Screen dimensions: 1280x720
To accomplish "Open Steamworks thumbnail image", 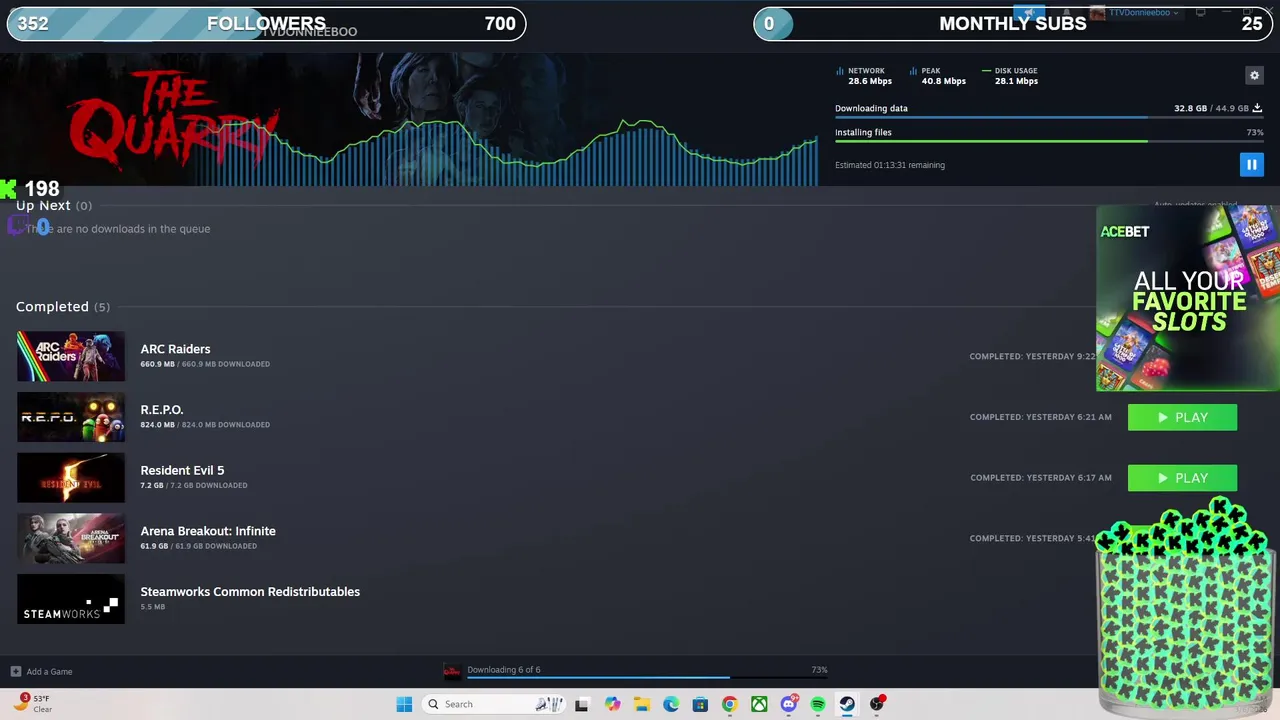I will tap(71, 599).
